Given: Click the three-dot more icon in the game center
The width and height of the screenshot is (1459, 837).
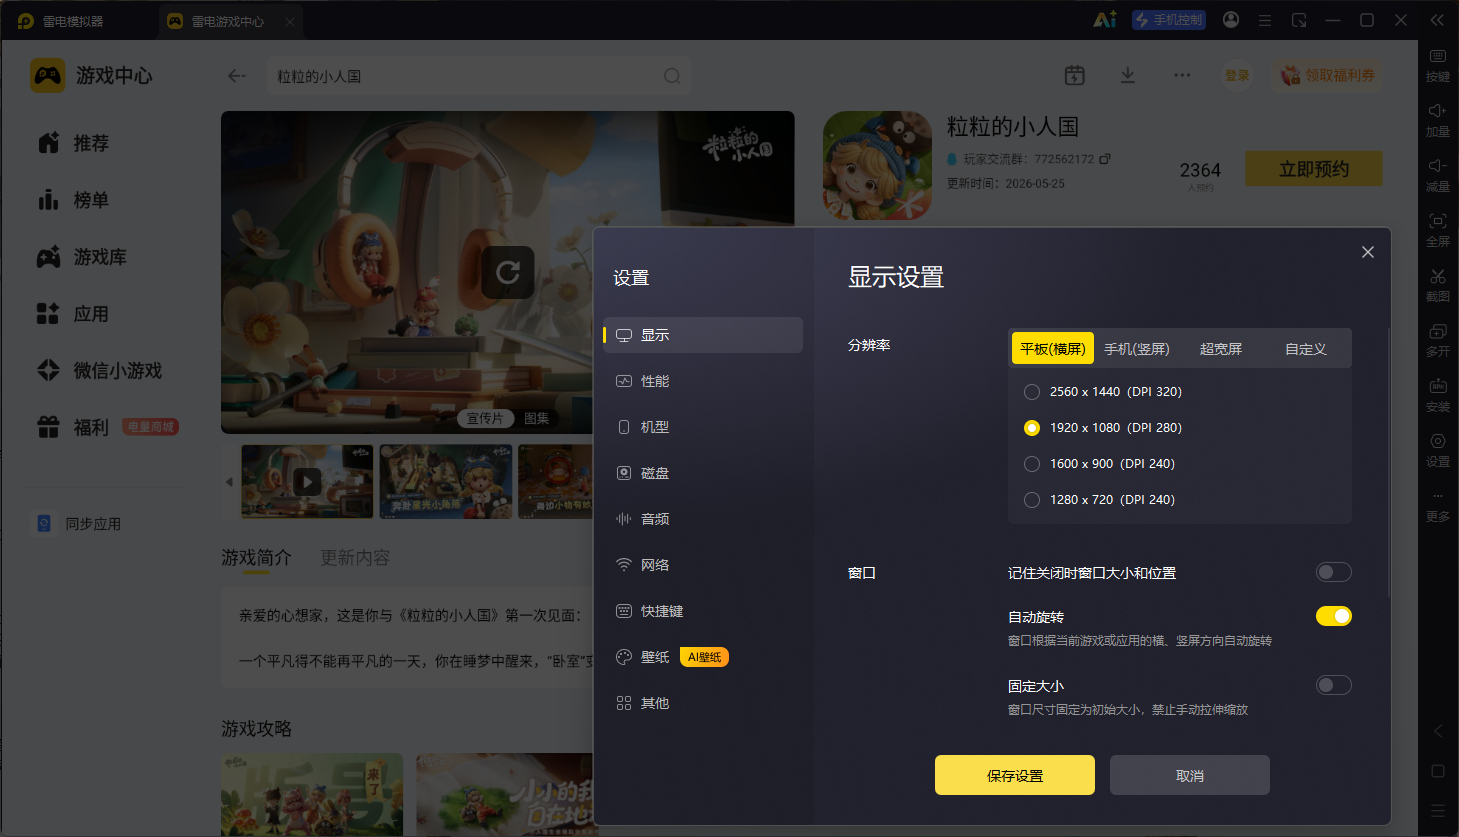Looking at the screenshot, I should click(1182, 75).
